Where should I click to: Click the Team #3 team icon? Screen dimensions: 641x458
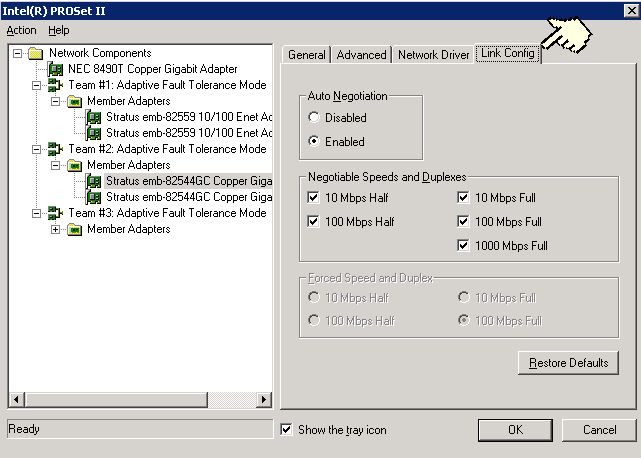click(x=55, y=213)
